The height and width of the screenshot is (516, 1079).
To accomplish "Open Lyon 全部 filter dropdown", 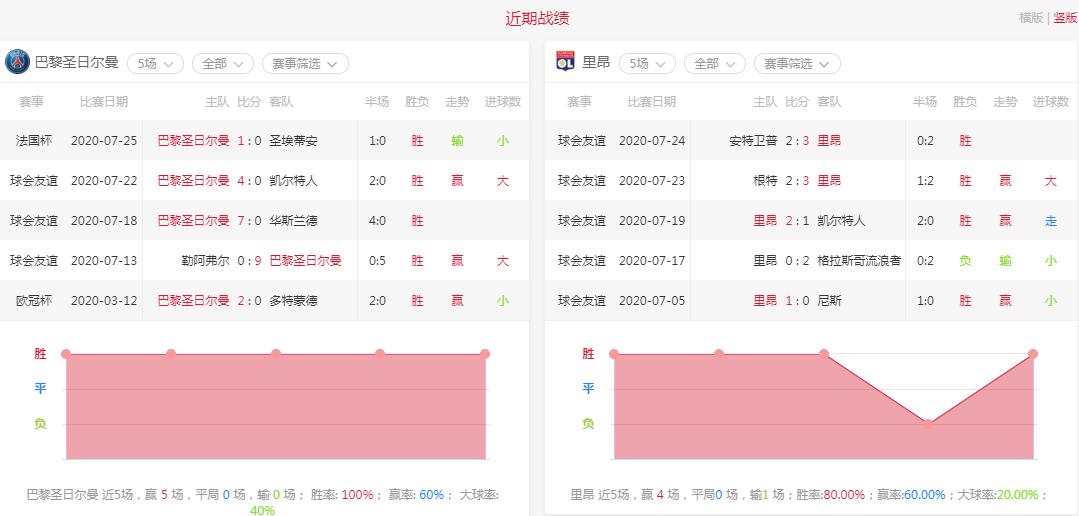I will (x=714, y=63).
